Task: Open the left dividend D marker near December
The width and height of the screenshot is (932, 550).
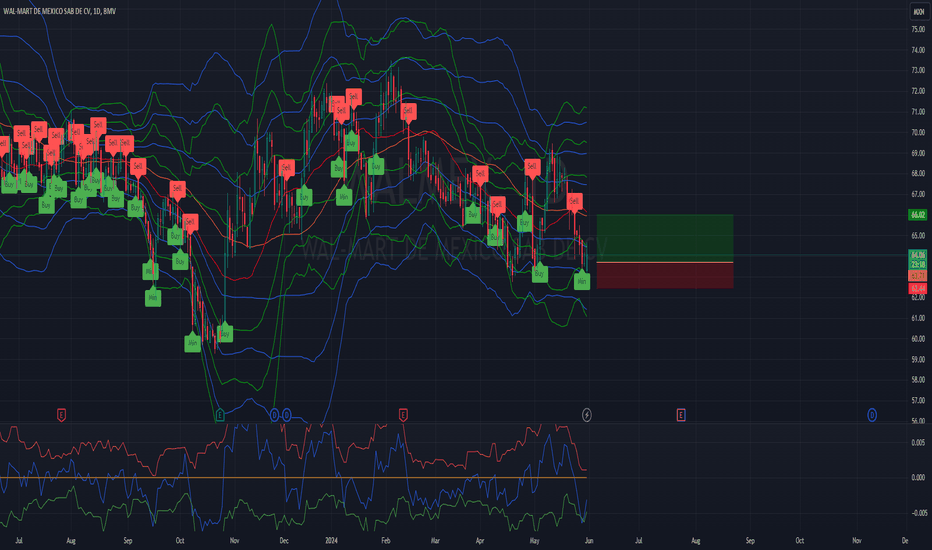Action: (x=274, y=415)
